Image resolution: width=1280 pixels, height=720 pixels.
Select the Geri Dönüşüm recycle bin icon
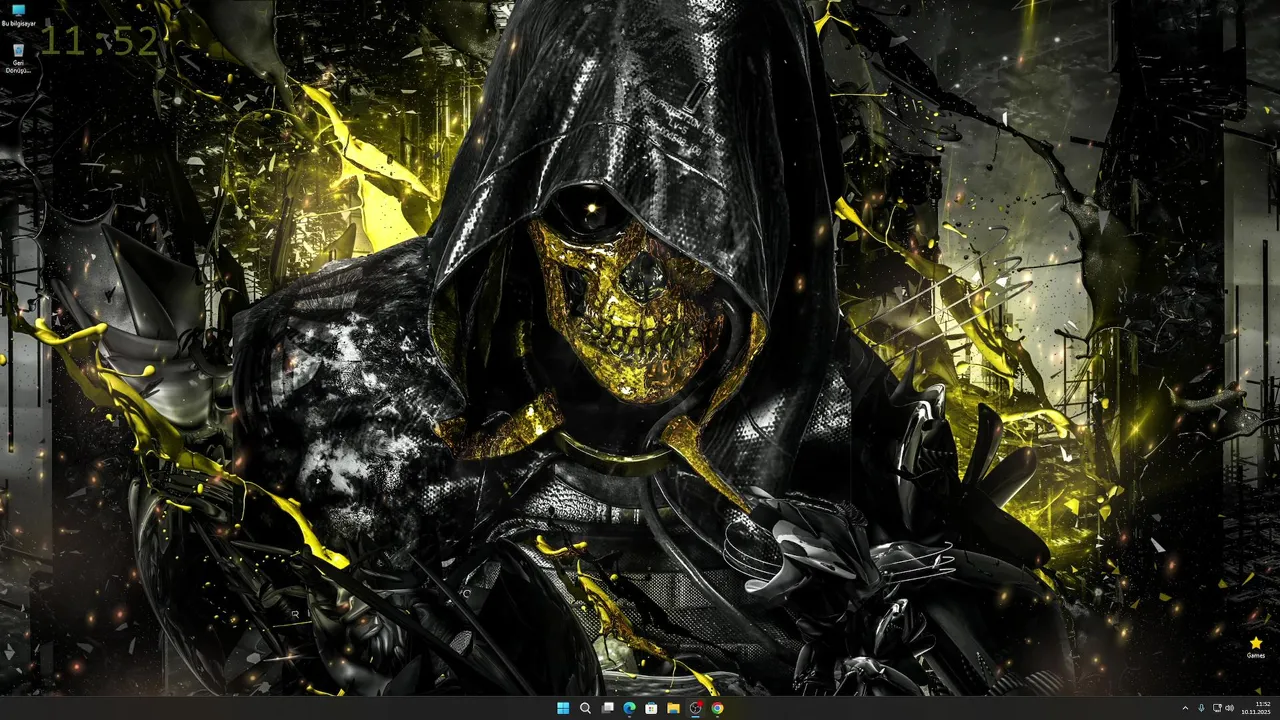[x=18, y=58]
